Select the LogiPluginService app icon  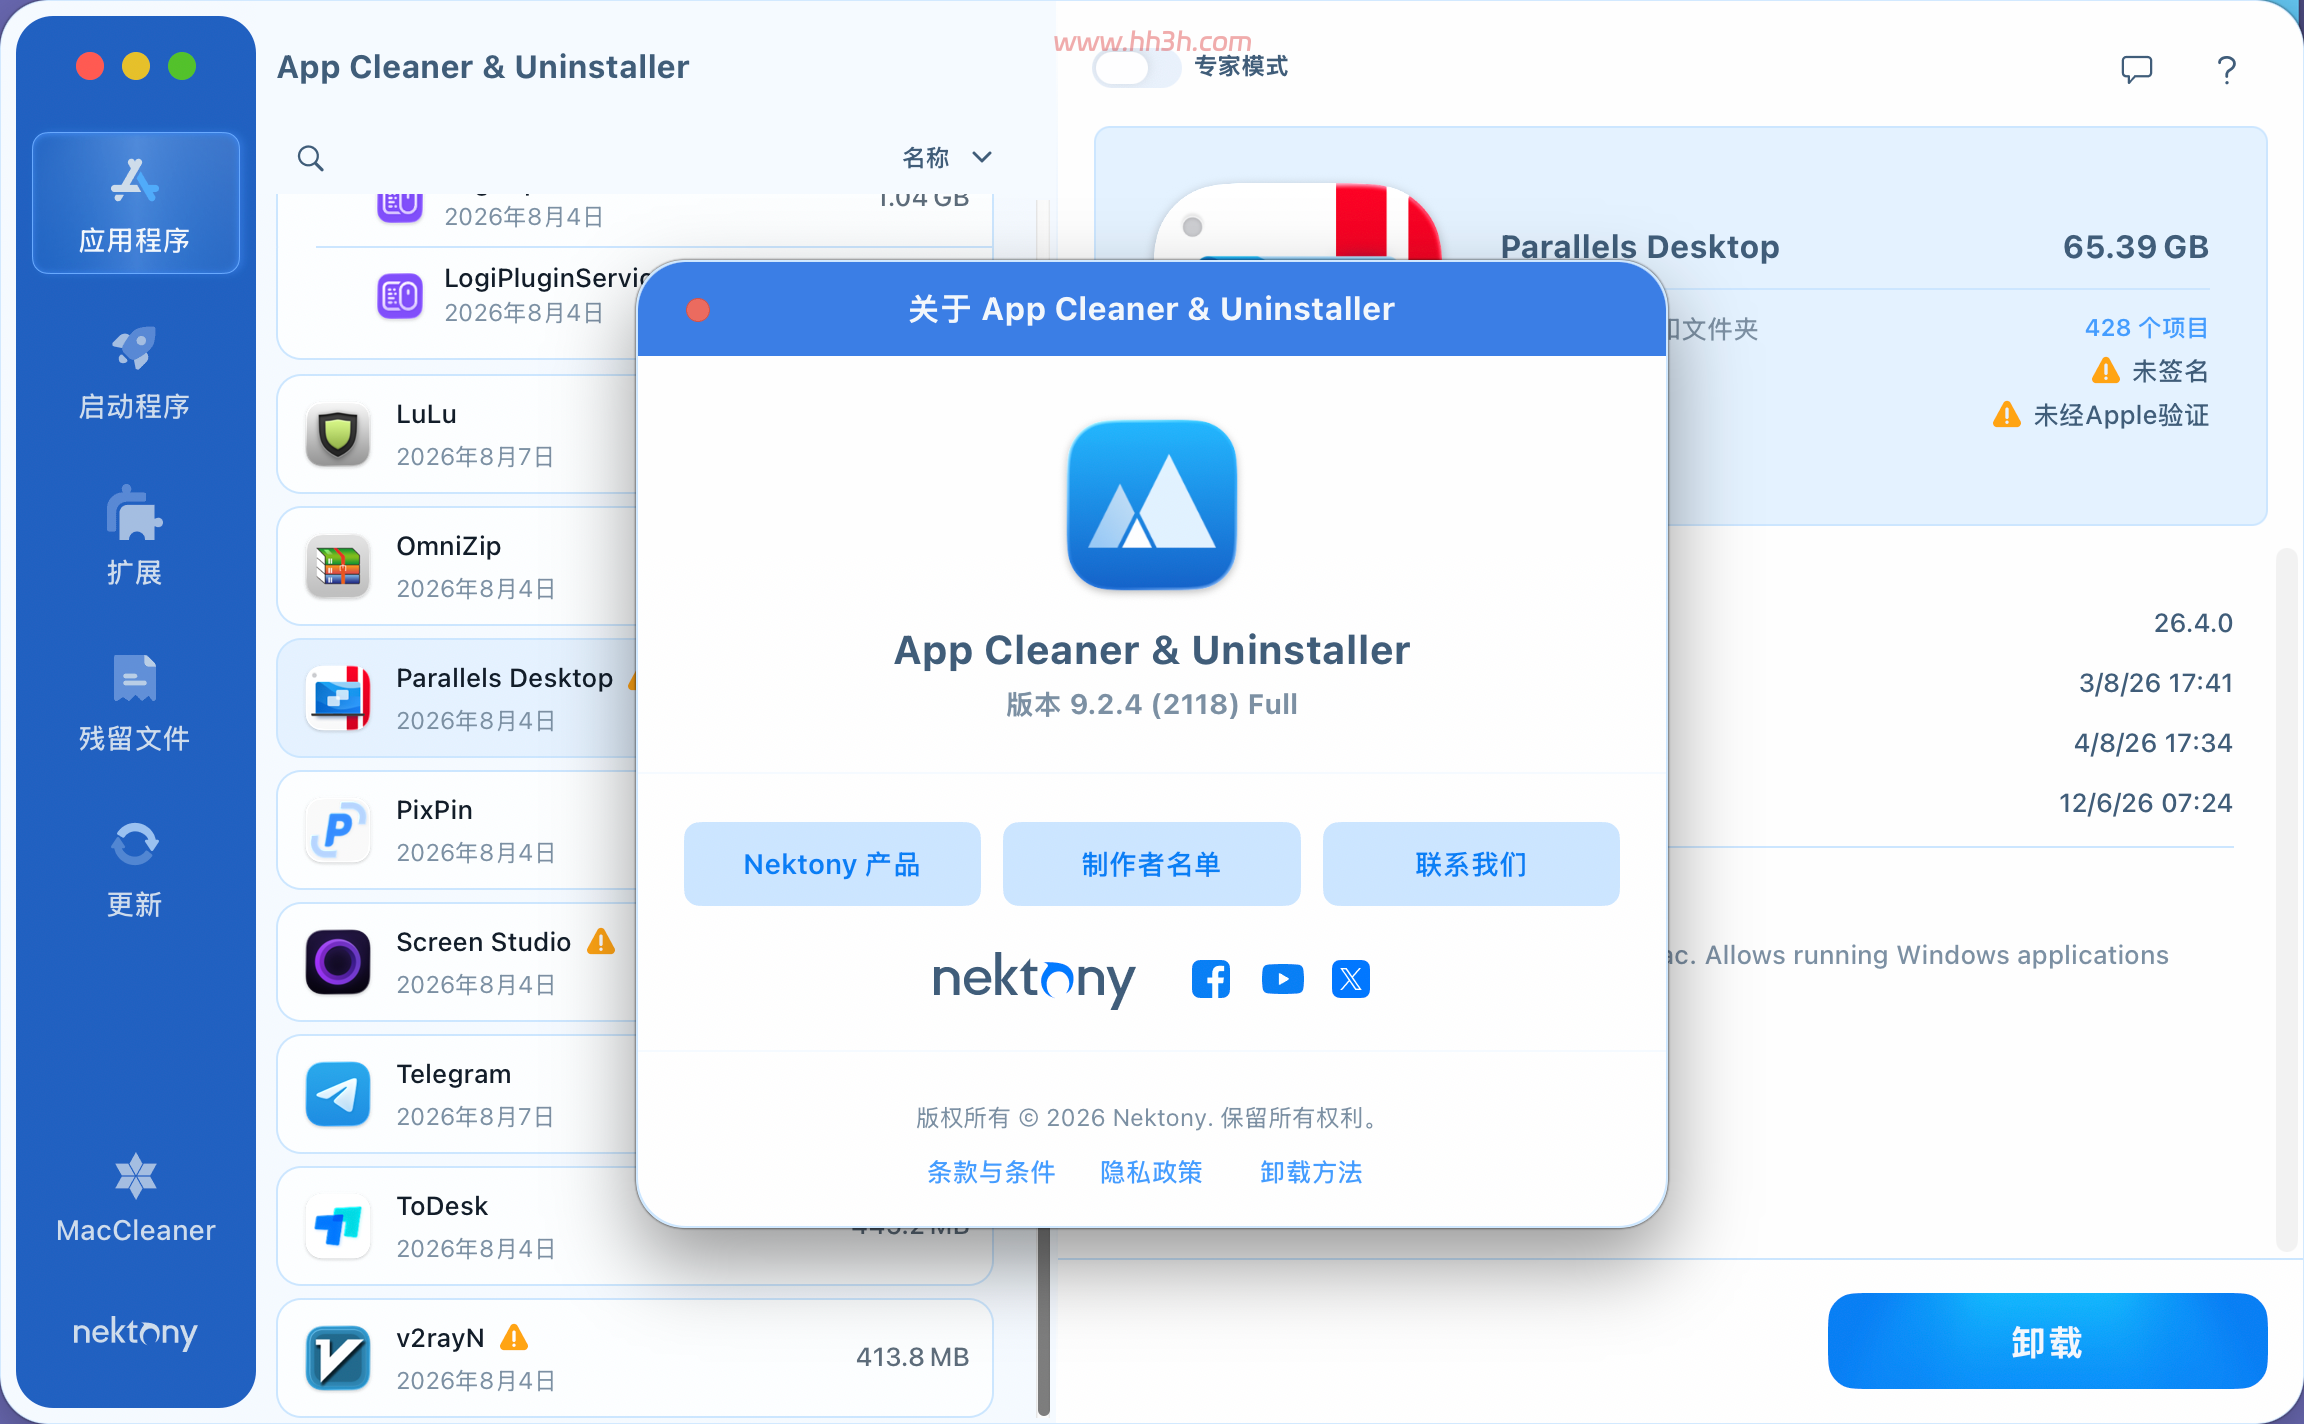(400, 296)
